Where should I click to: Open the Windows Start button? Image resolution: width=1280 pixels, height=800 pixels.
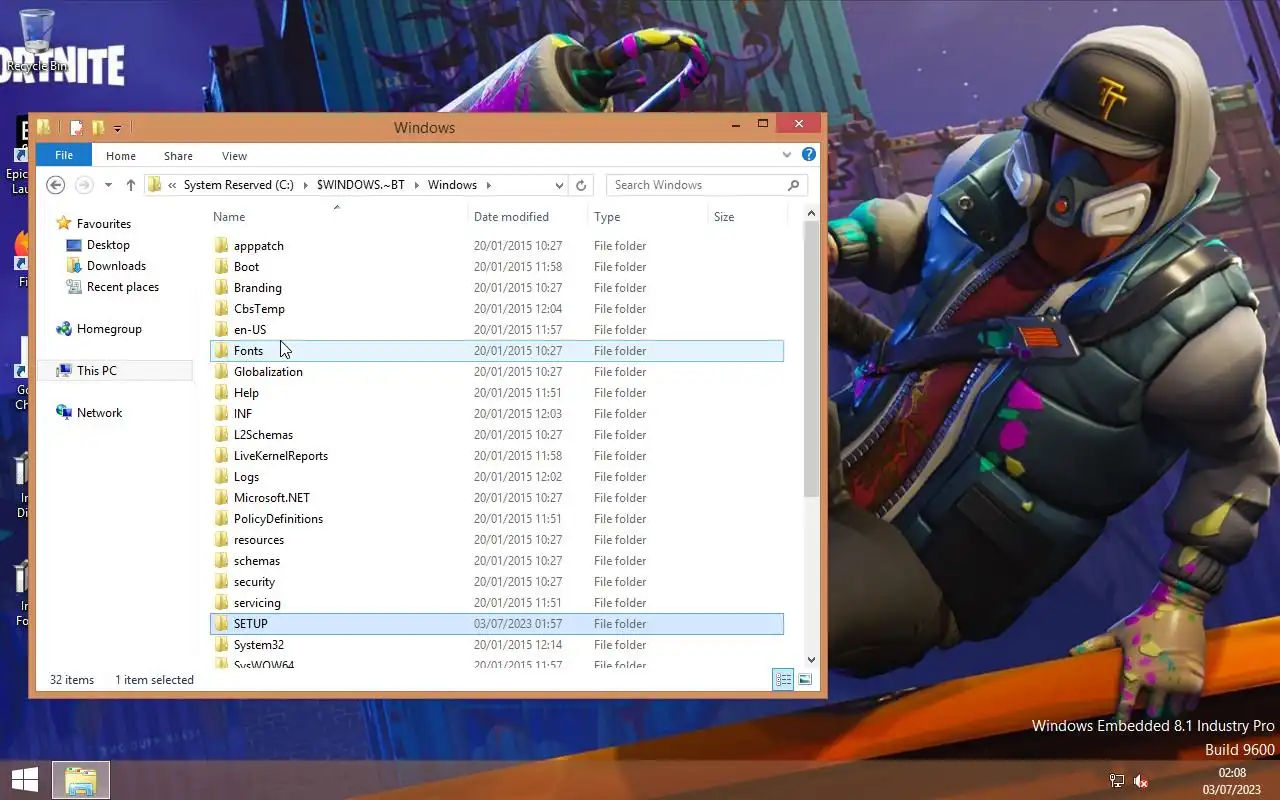[24, 780]
